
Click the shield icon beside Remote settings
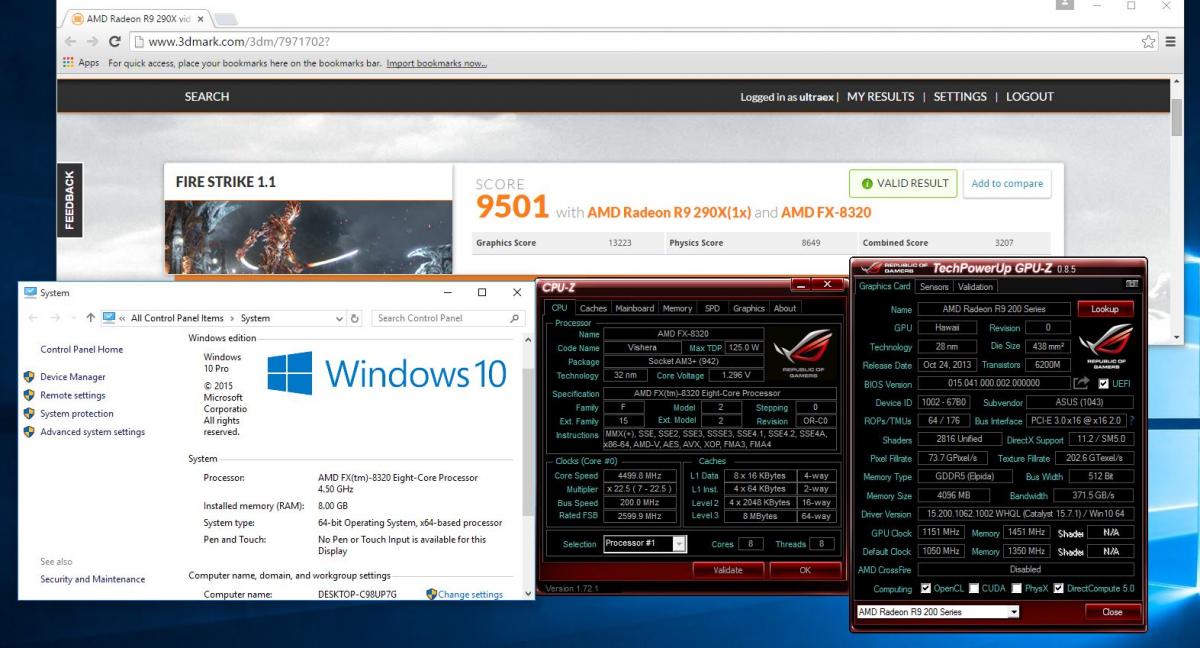point(30,395)
